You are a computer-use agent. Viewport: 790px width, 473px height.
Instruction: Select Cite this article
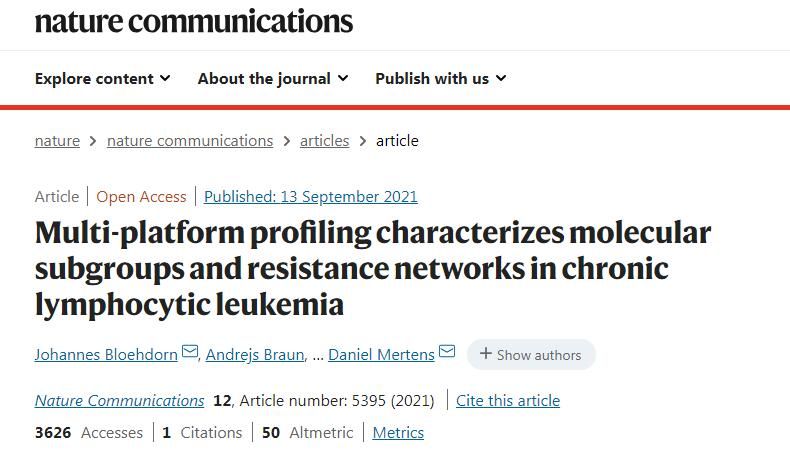pyautogui.click(x=508, y=400)
